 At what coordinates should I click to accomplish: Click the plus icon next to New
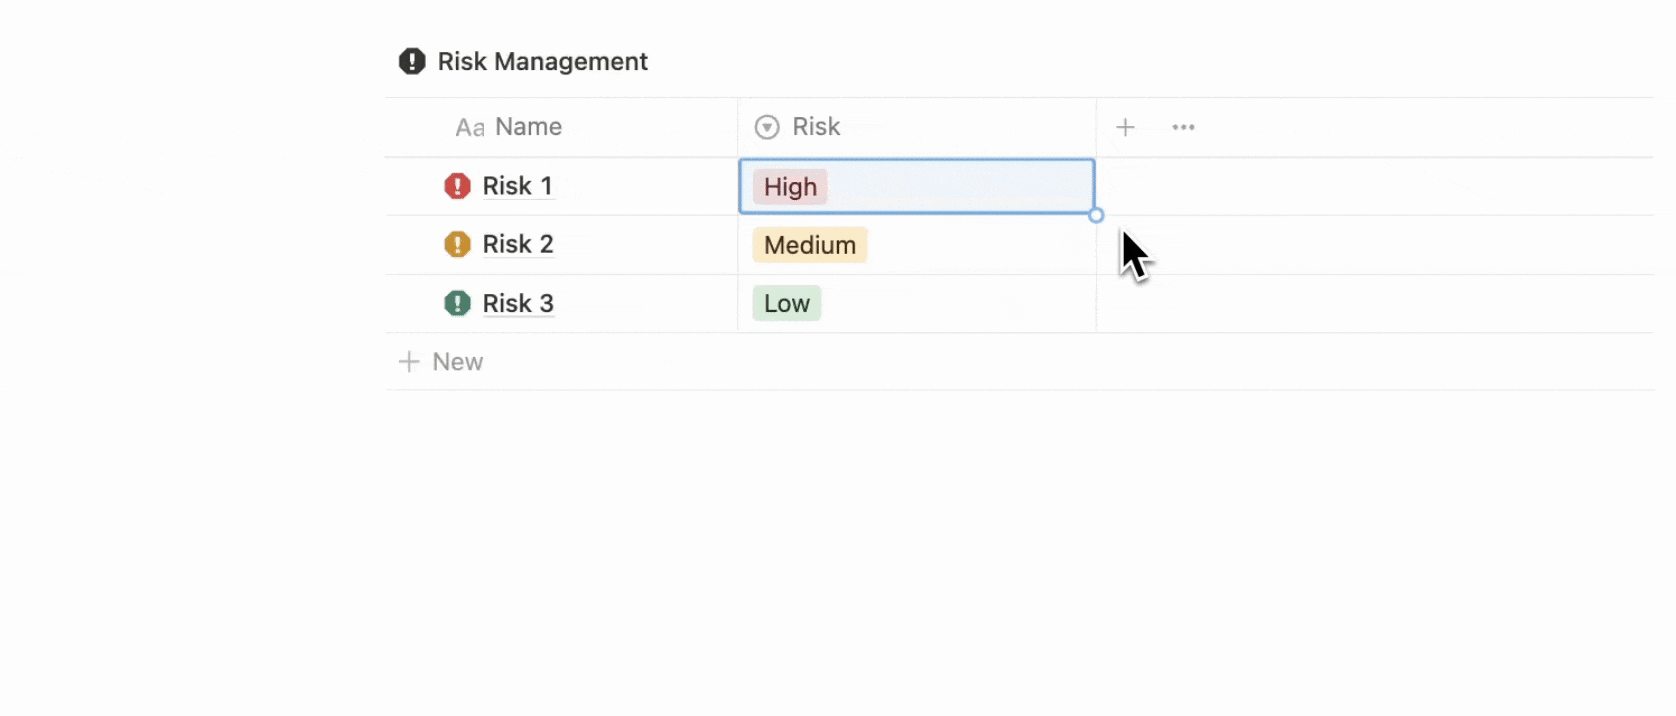409,362
